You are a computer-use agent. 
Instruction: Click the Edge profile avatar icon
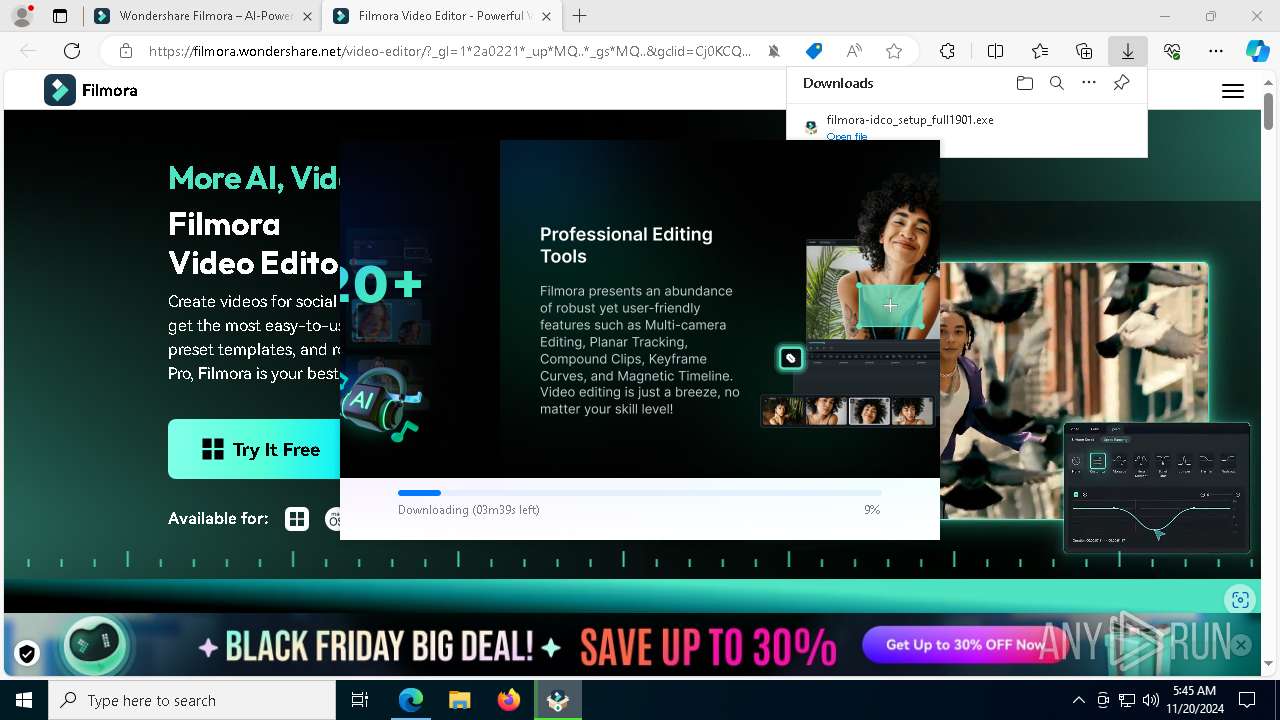(x=22, y=16)
